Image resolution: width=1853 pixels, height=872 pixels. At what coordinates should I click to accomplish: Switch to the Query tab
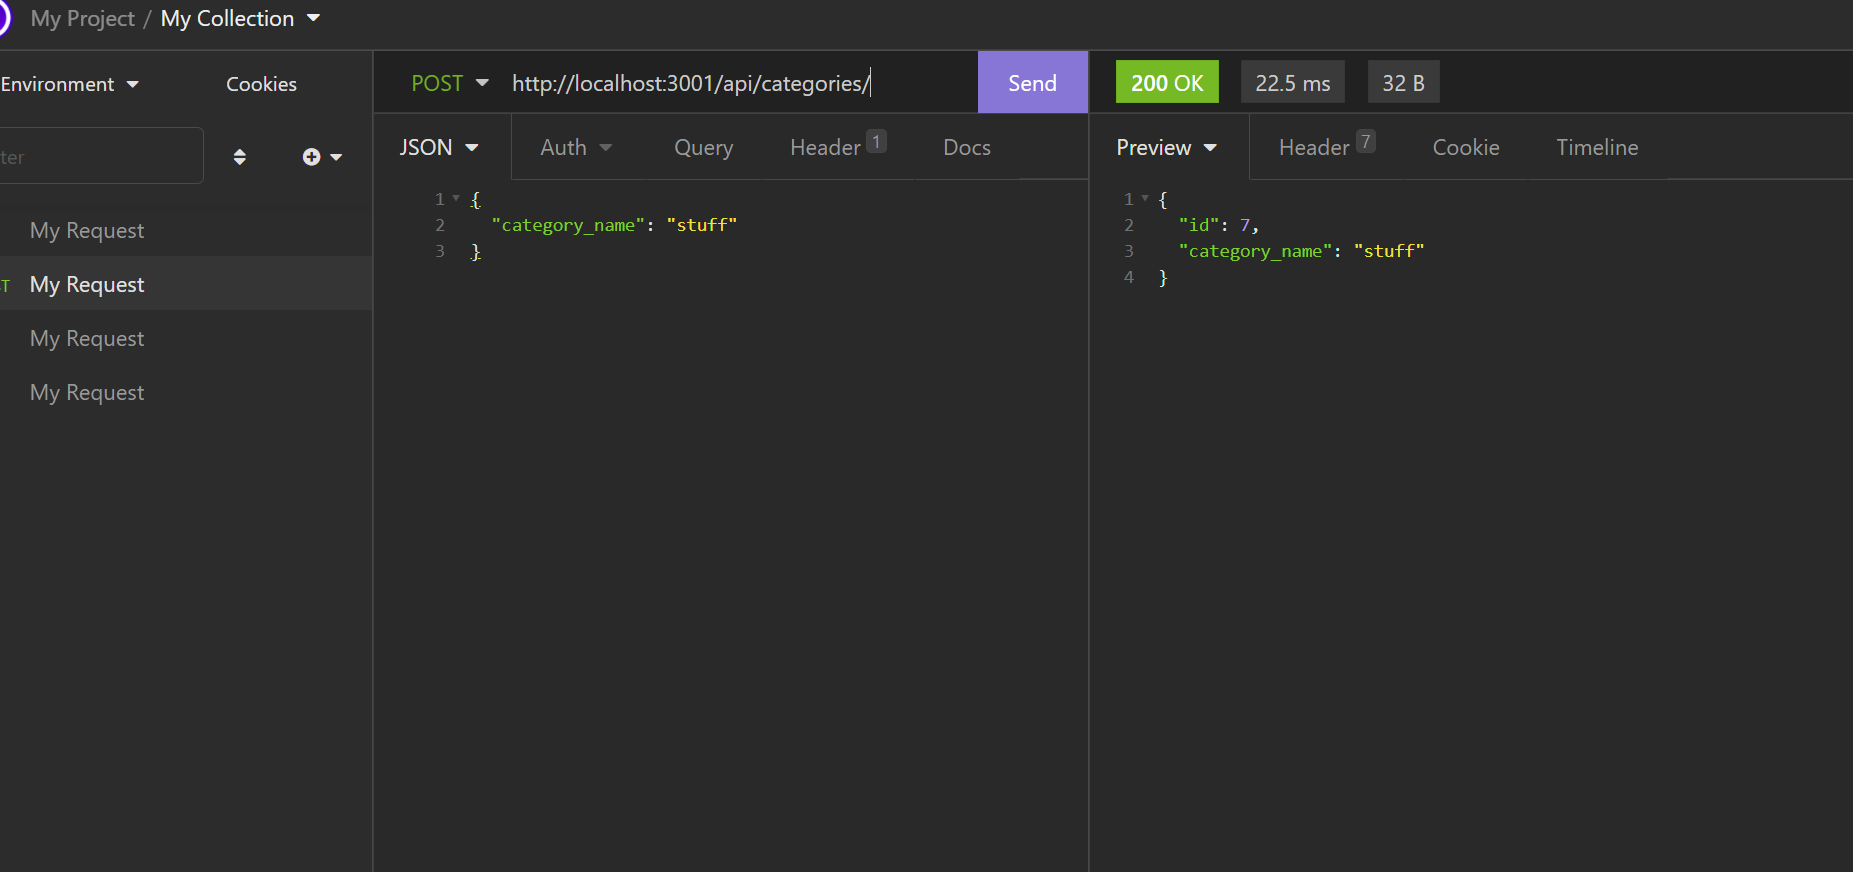703,147
